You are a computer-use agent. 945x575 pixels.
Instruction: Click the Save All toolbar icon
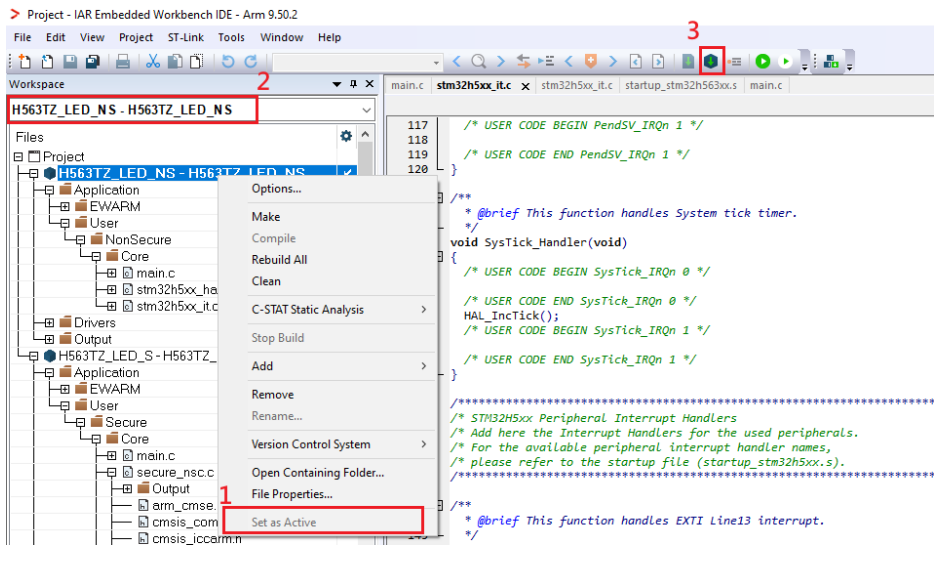[x=92, y=61]
